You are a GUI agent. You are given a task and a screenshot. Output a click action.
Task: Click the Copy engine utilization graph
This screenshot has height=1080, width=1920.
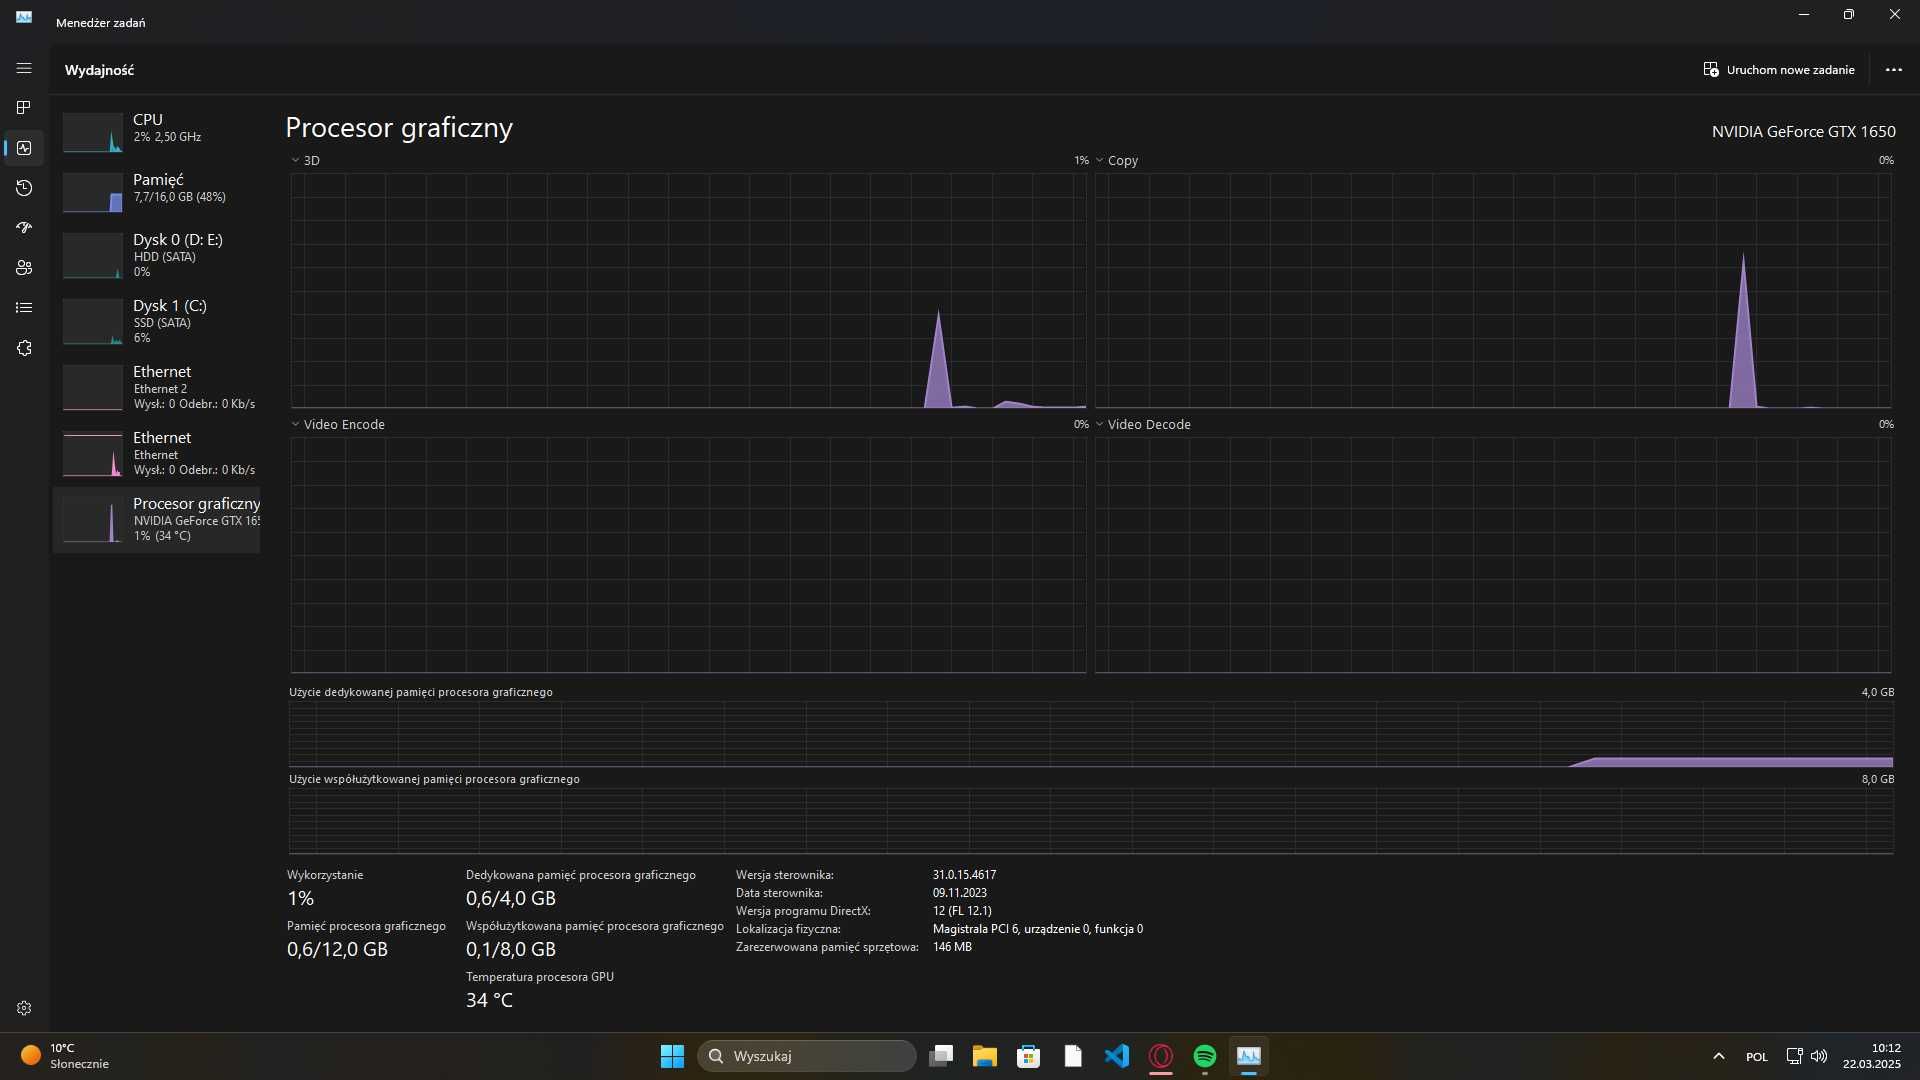[x=1493, y=290]
